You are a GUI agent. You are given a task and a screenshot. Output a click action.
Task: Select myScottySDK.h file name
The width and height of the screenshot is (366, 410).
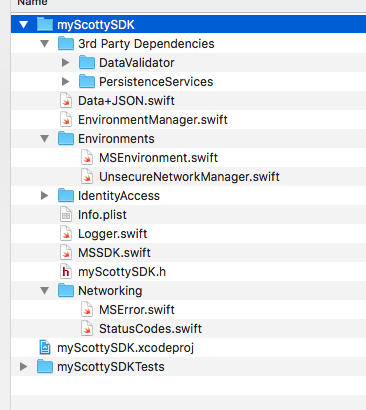point(122,272)
